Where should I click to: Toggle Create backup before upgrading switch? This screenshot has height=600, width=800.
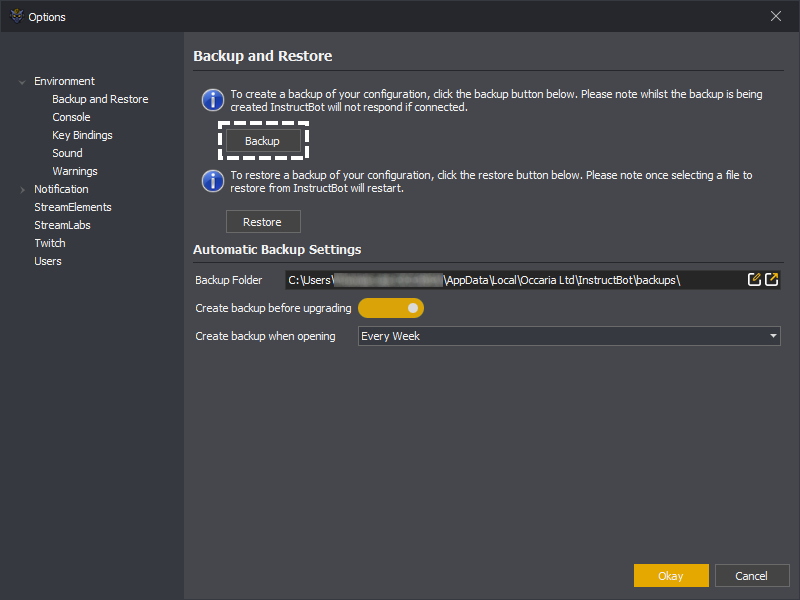[x=391, y=308]
